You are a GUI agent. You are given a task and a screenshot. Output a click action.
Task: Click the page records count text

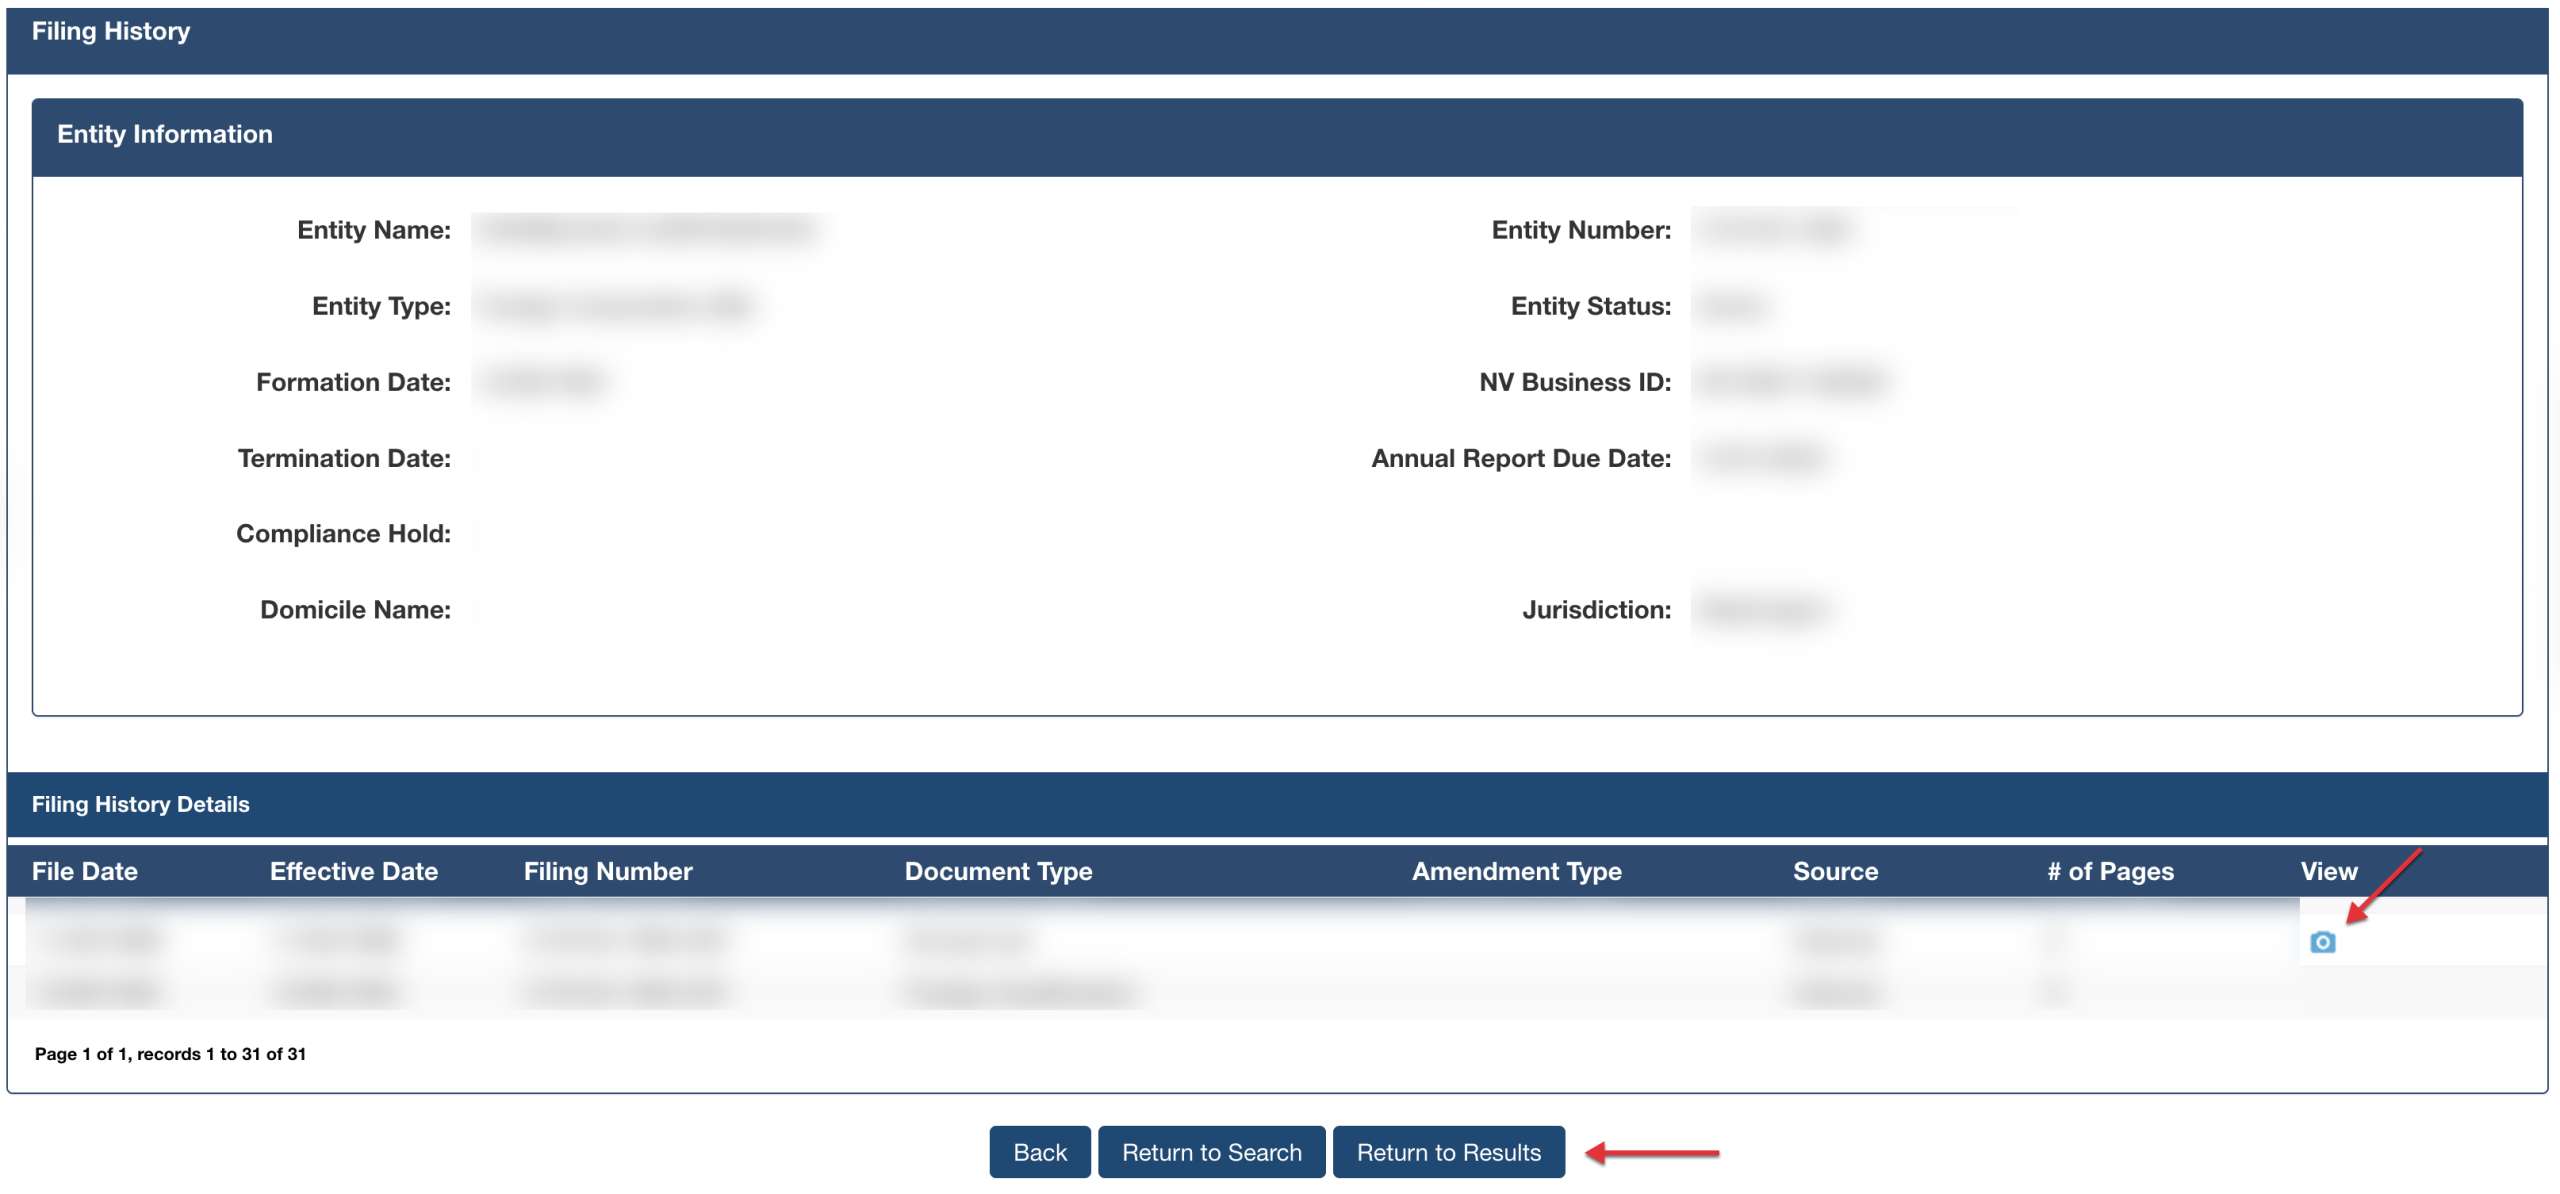tap(170, 1054)
